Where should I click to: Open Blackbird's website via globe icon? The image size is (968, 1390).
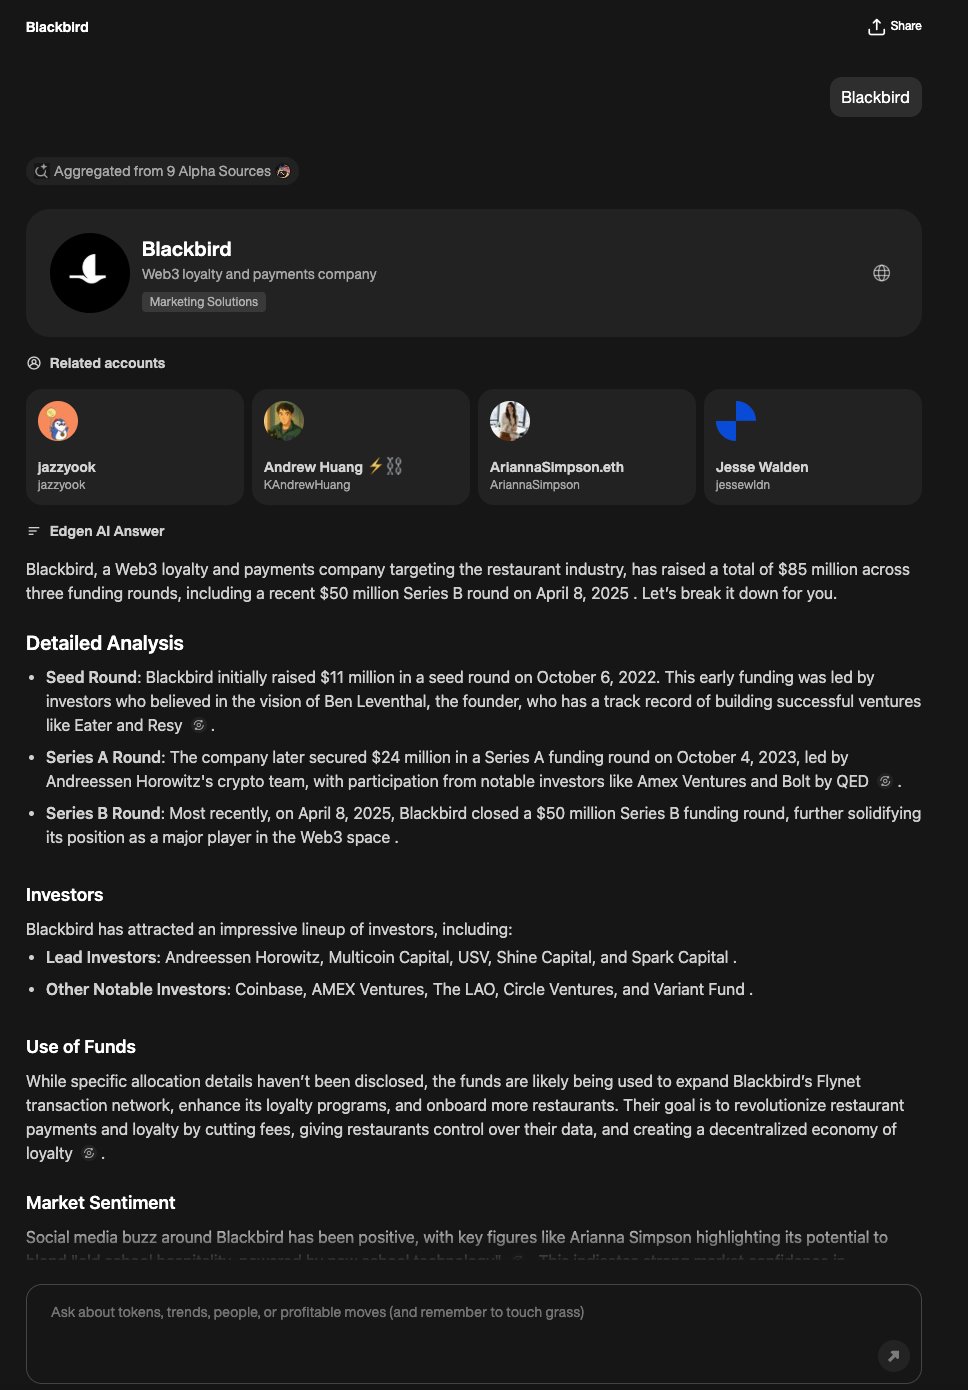pos(881,273)
